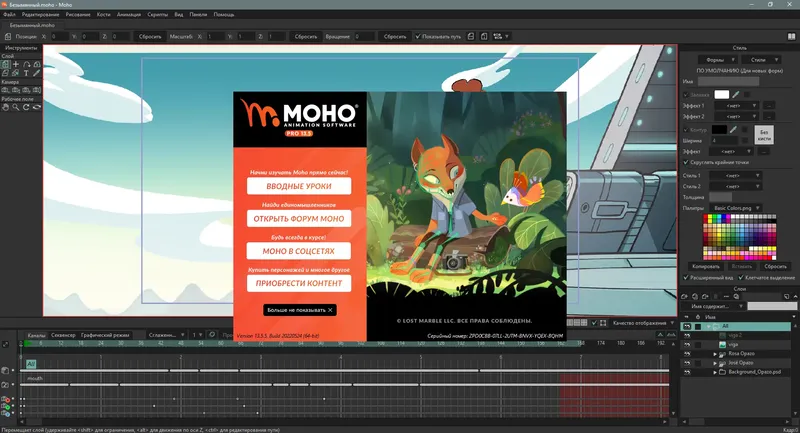
Task: Hide the 'Rosa Opazo' layer with eye icon
Action: [x=687, y=353]
